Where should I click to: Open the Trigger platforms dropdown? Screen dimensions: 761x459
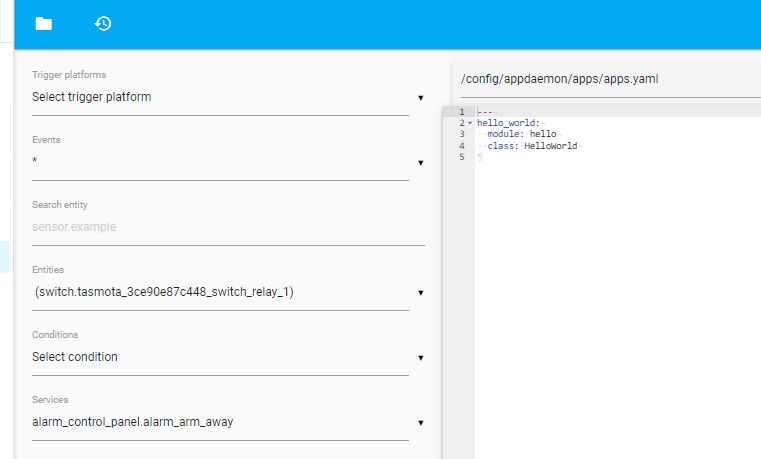tap(228, 97)
